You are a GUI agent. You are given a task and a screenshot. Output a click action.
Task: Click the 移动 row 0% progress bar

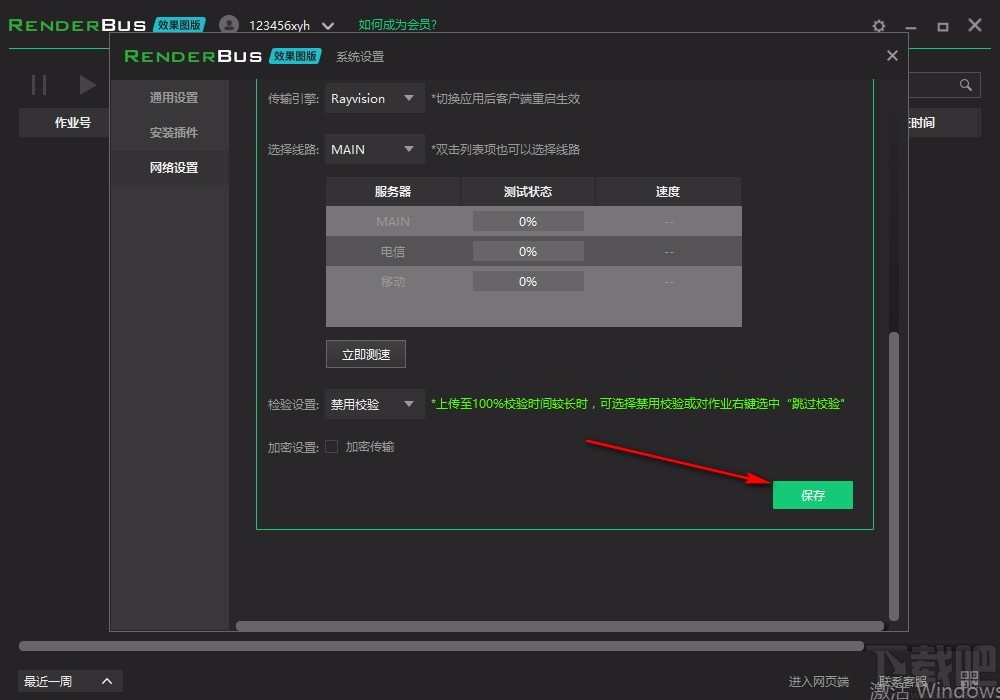(528, 281)
